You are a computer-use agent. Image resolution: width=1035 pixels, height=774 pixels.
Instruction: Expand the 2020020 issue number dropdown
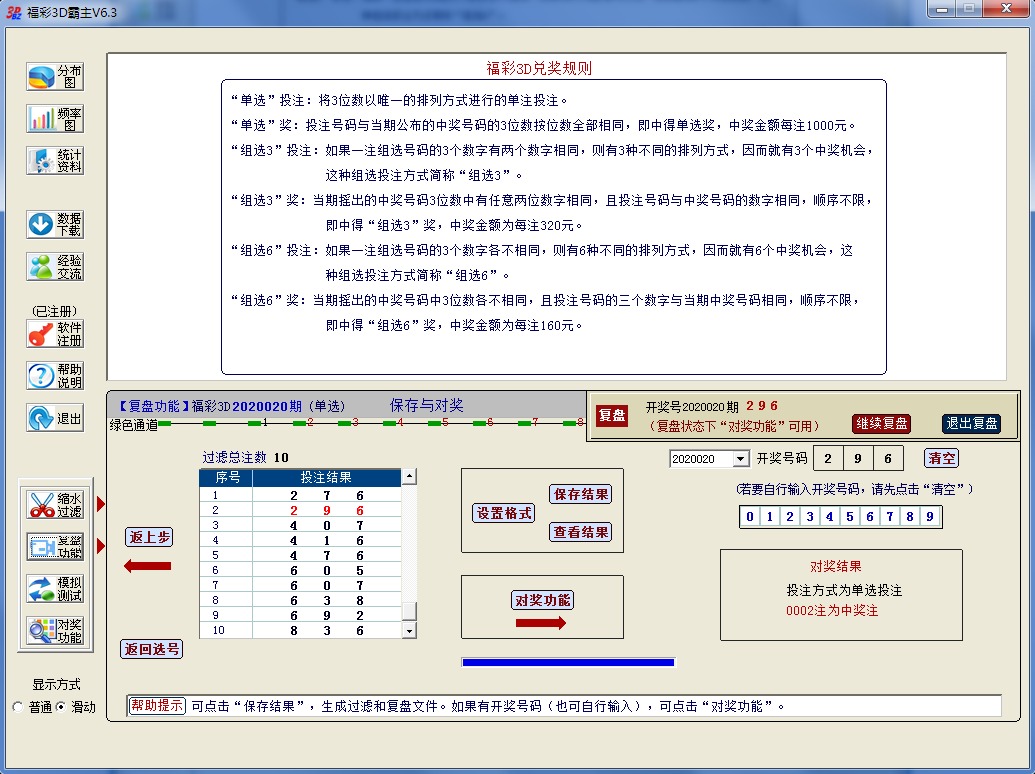coord(740,459)
